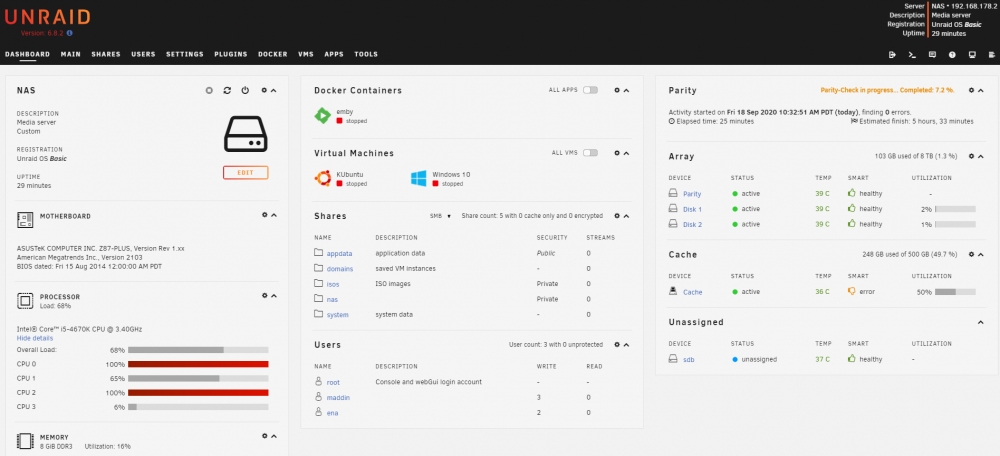The image size is (1000, 456).
Task: Collapse the Parity section chevron
Action: (981, 91)
